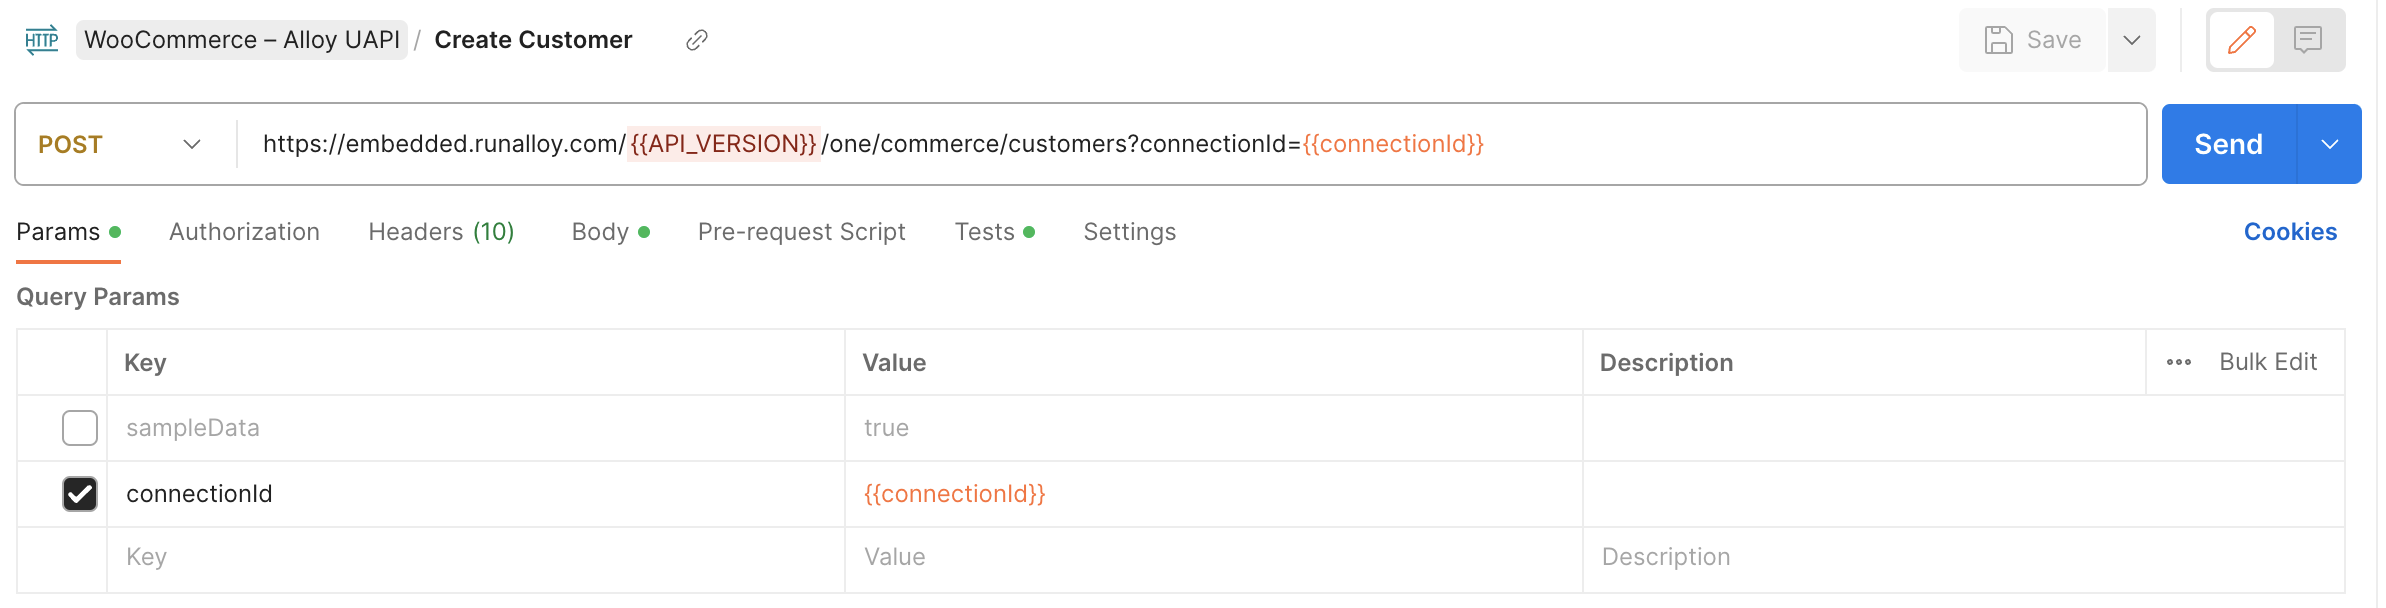Uncheck the connectionId parameter checkbox
2386x608 pixels.
point(80,494)
